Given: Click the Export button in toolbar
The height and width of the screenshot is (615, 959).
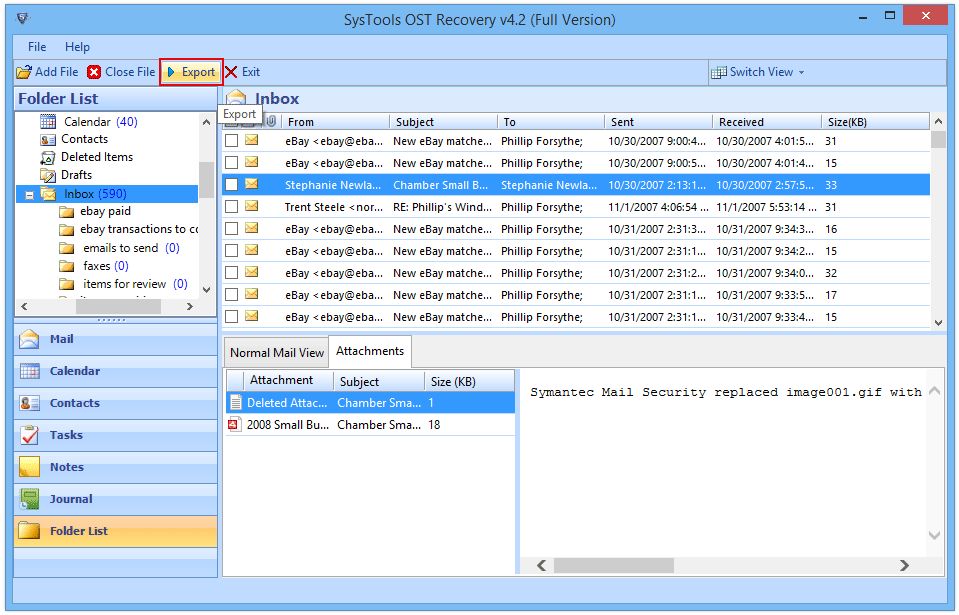Looking at the screenshot, I should pos(191,72).
